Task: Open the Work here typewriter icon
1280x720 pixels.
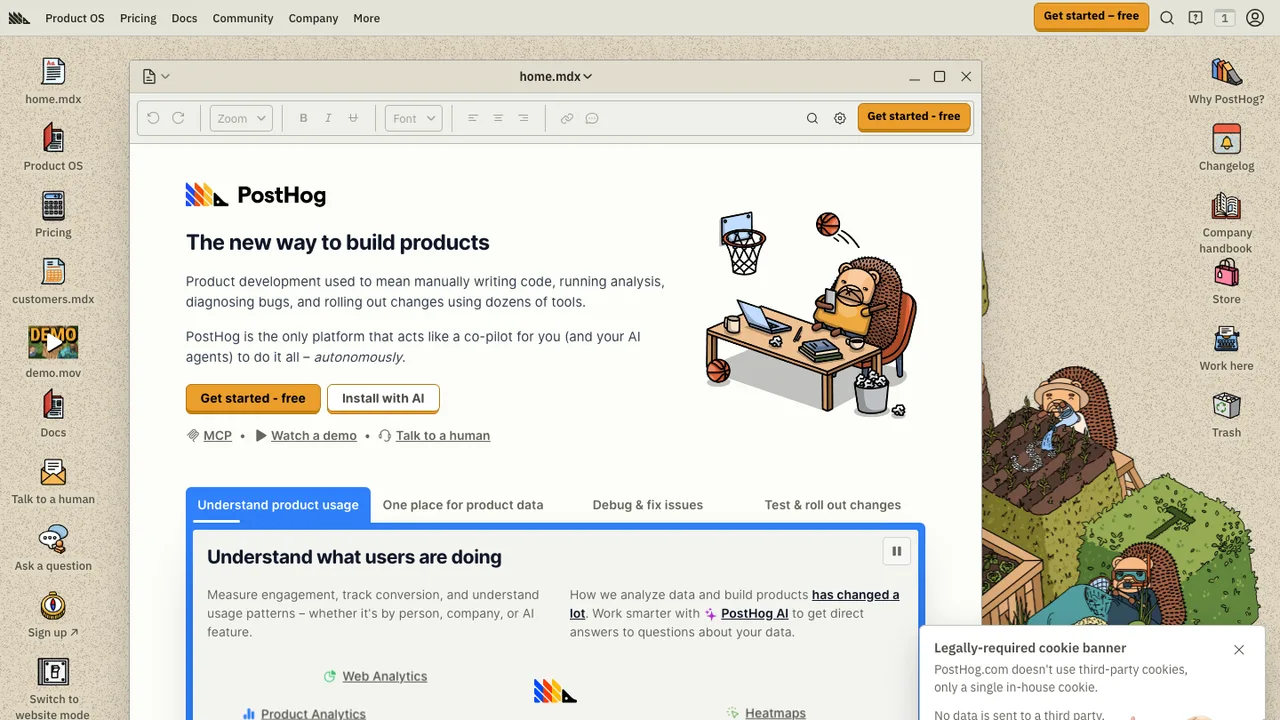Action: [1226, 338]
